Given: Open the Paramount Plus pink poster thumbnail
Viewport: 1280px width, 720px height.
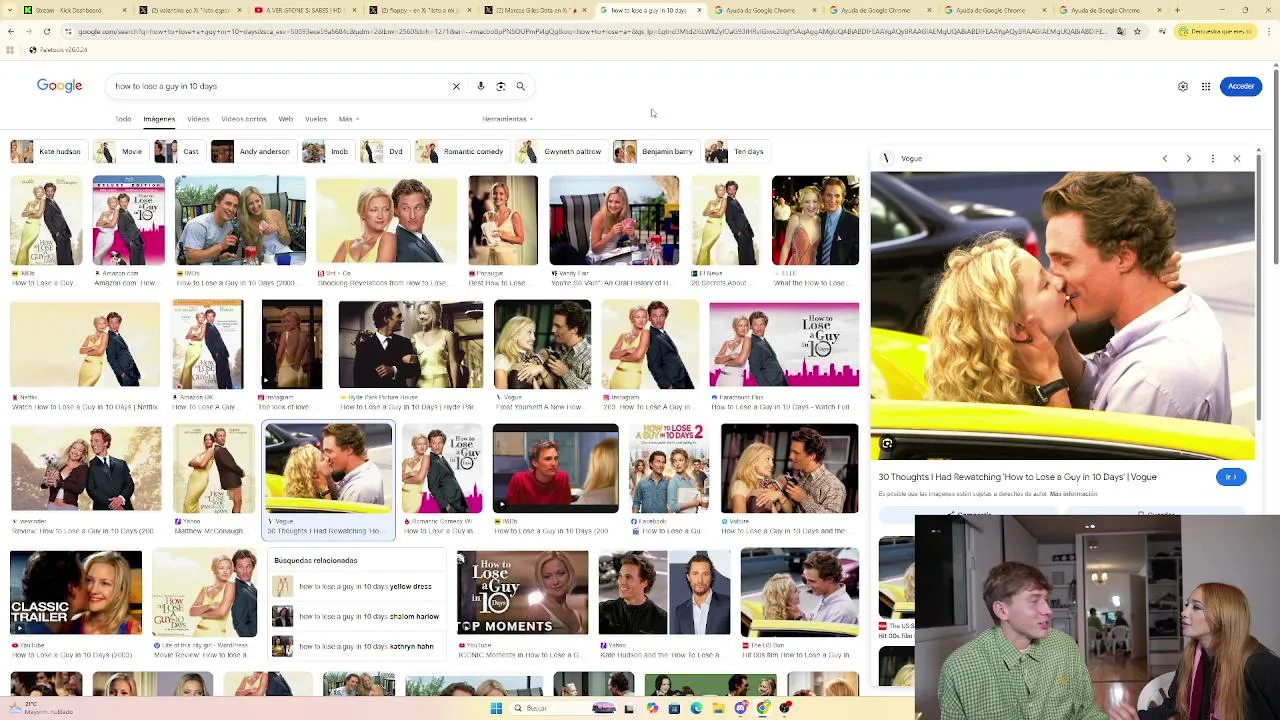Looking at the screenshot, I should tap(784, 344).
